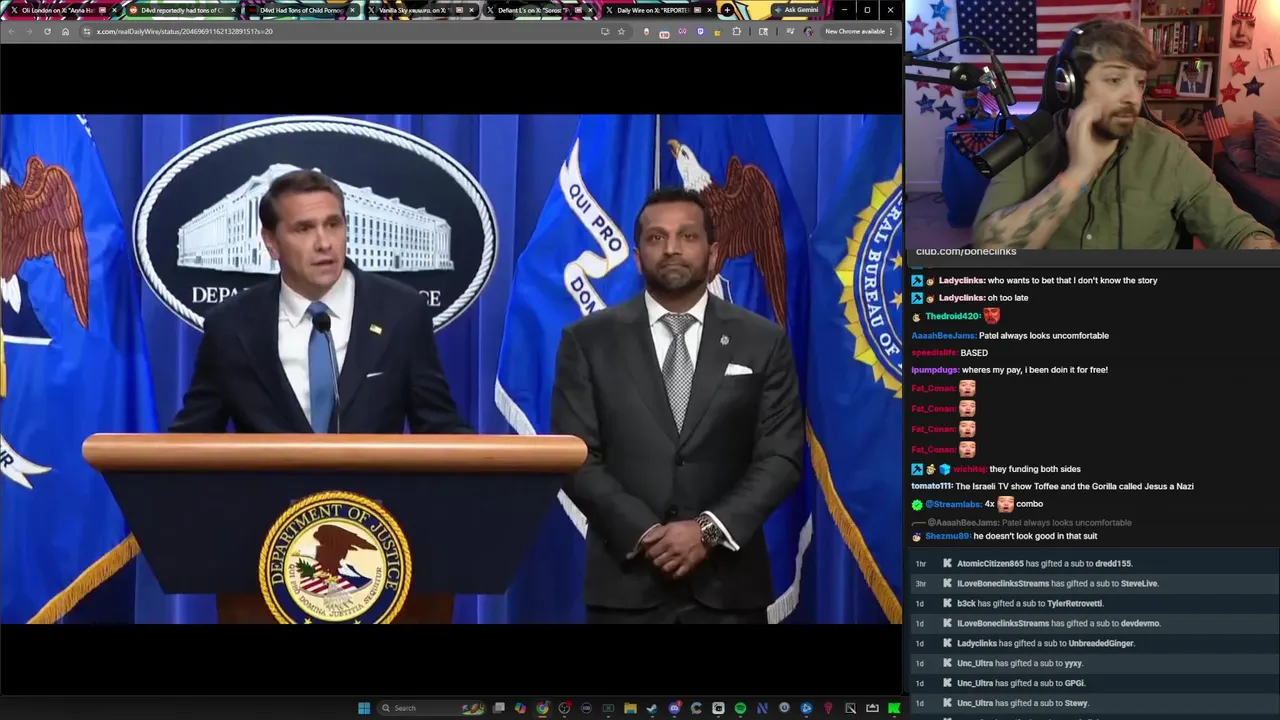Click 'b3ck has gifted a sub' row
1280x720 pixels.
[1095, 603]
